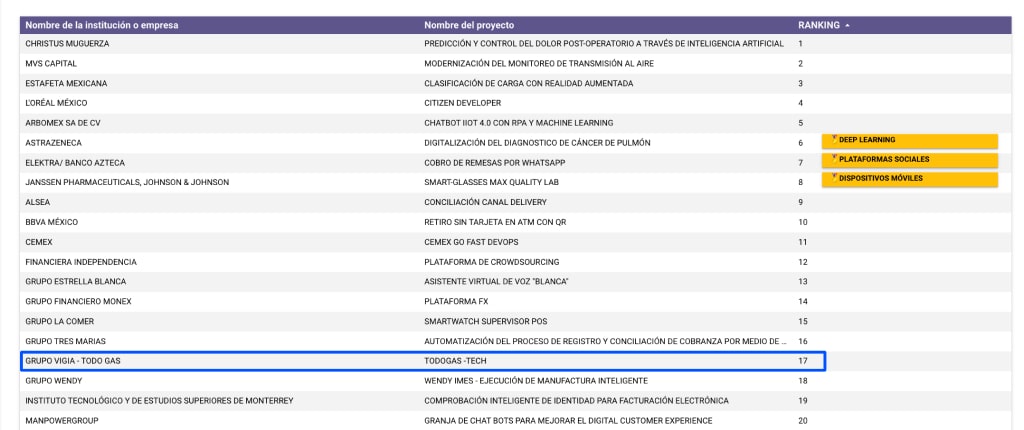Sort by Nombre del proyecto column header

pos(468,25)
